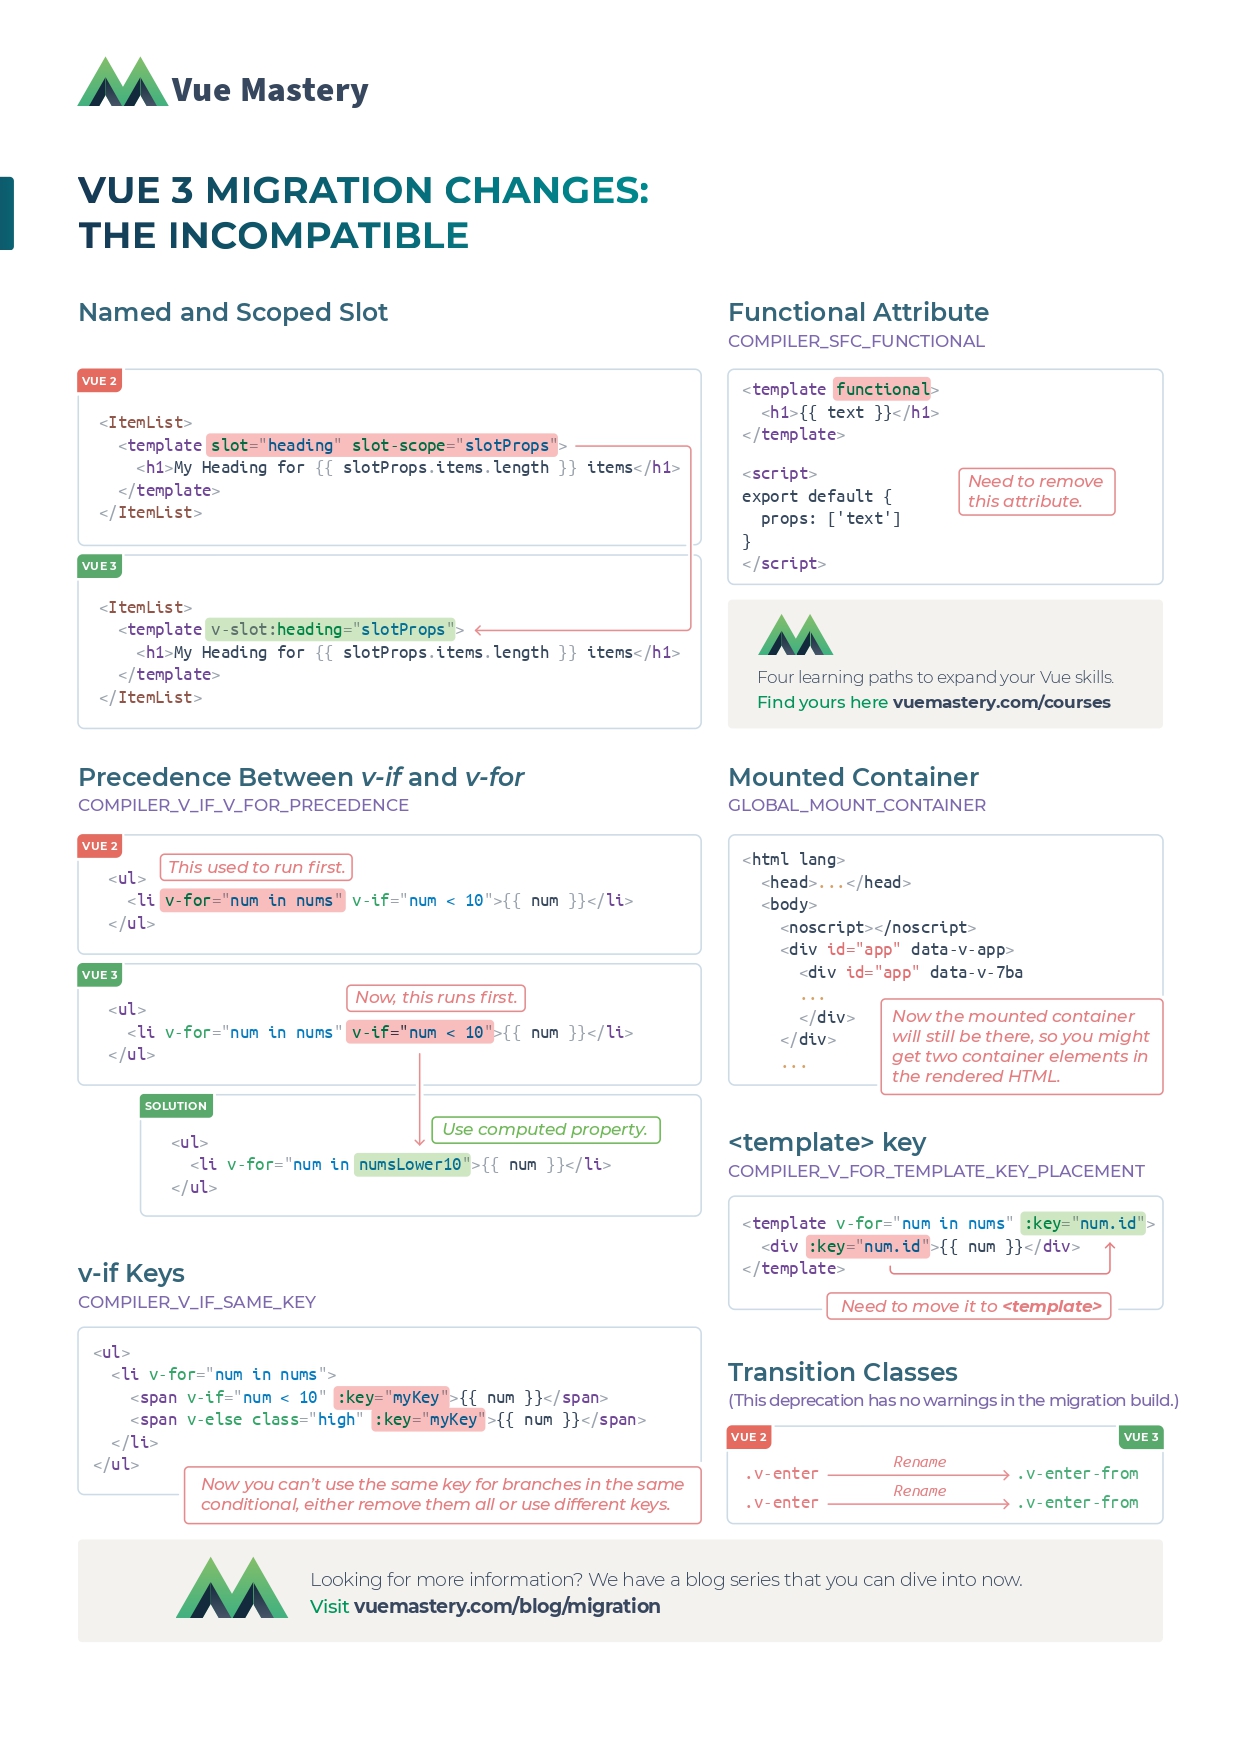Screen dimensions: 1241x1754
Task: Click the Vue Mastery logo at top
Action: click(x=223, y=83)
